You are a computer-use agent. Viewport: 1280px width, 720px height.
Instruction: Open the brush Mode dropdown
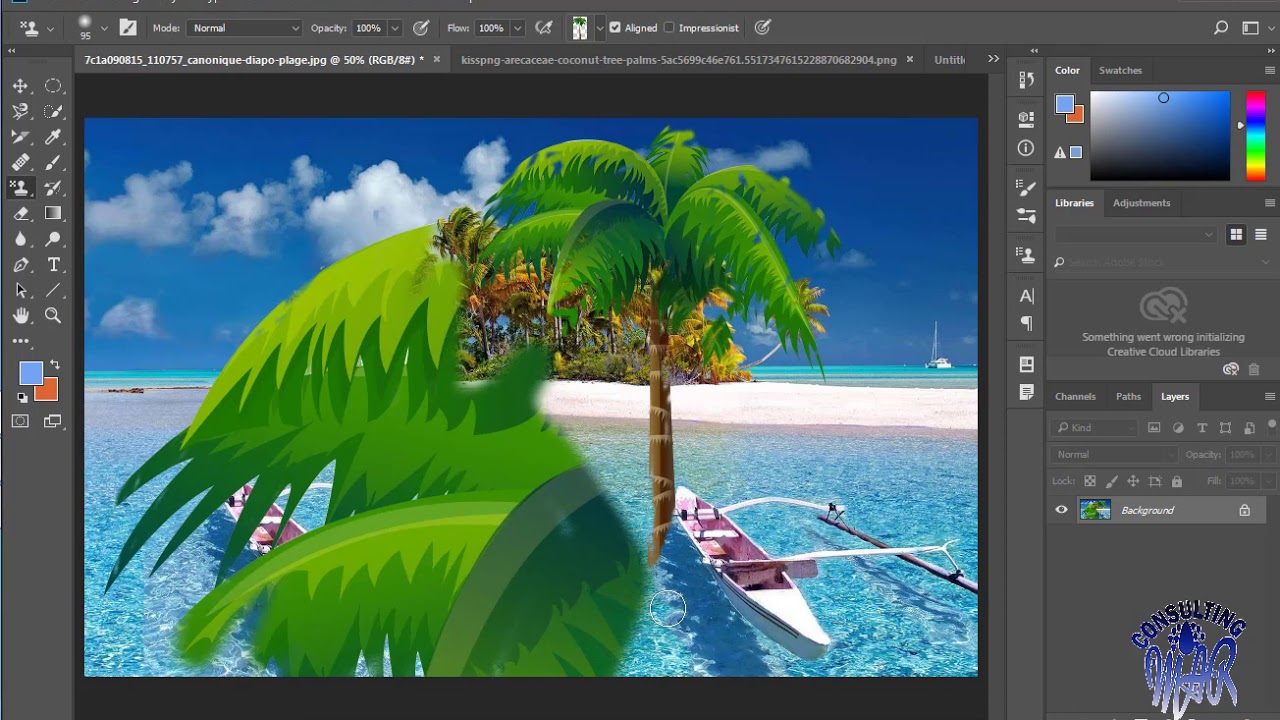tap(244, 28)
